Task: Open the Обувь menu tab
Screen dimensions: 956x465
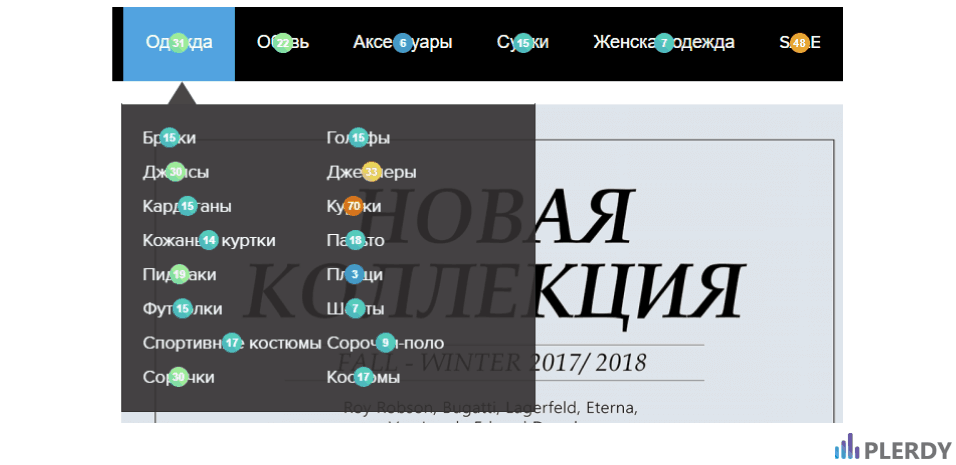Action: pyautogui.click(x=283, y=43)
